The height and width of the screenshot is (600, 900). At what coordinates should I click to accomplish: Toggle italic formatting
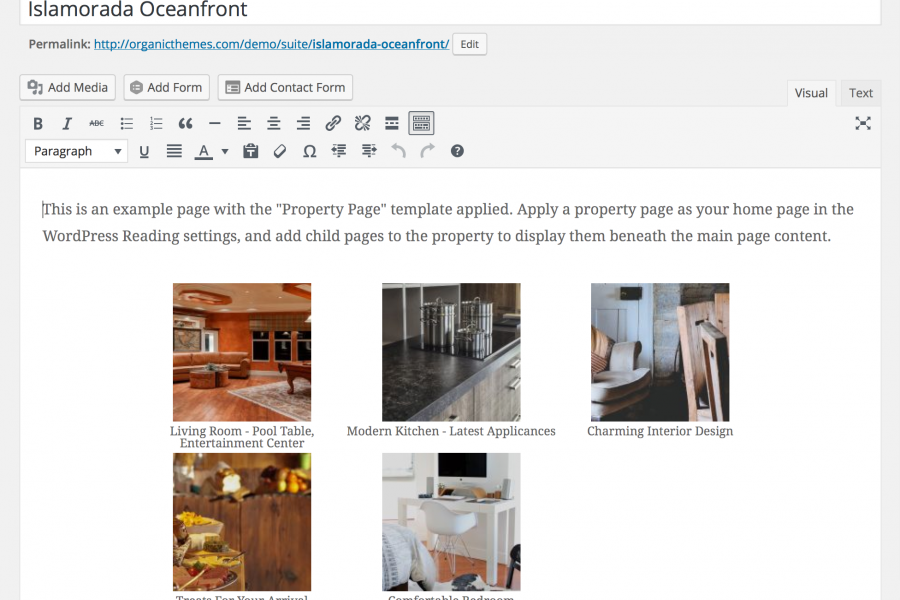[67, 123]
